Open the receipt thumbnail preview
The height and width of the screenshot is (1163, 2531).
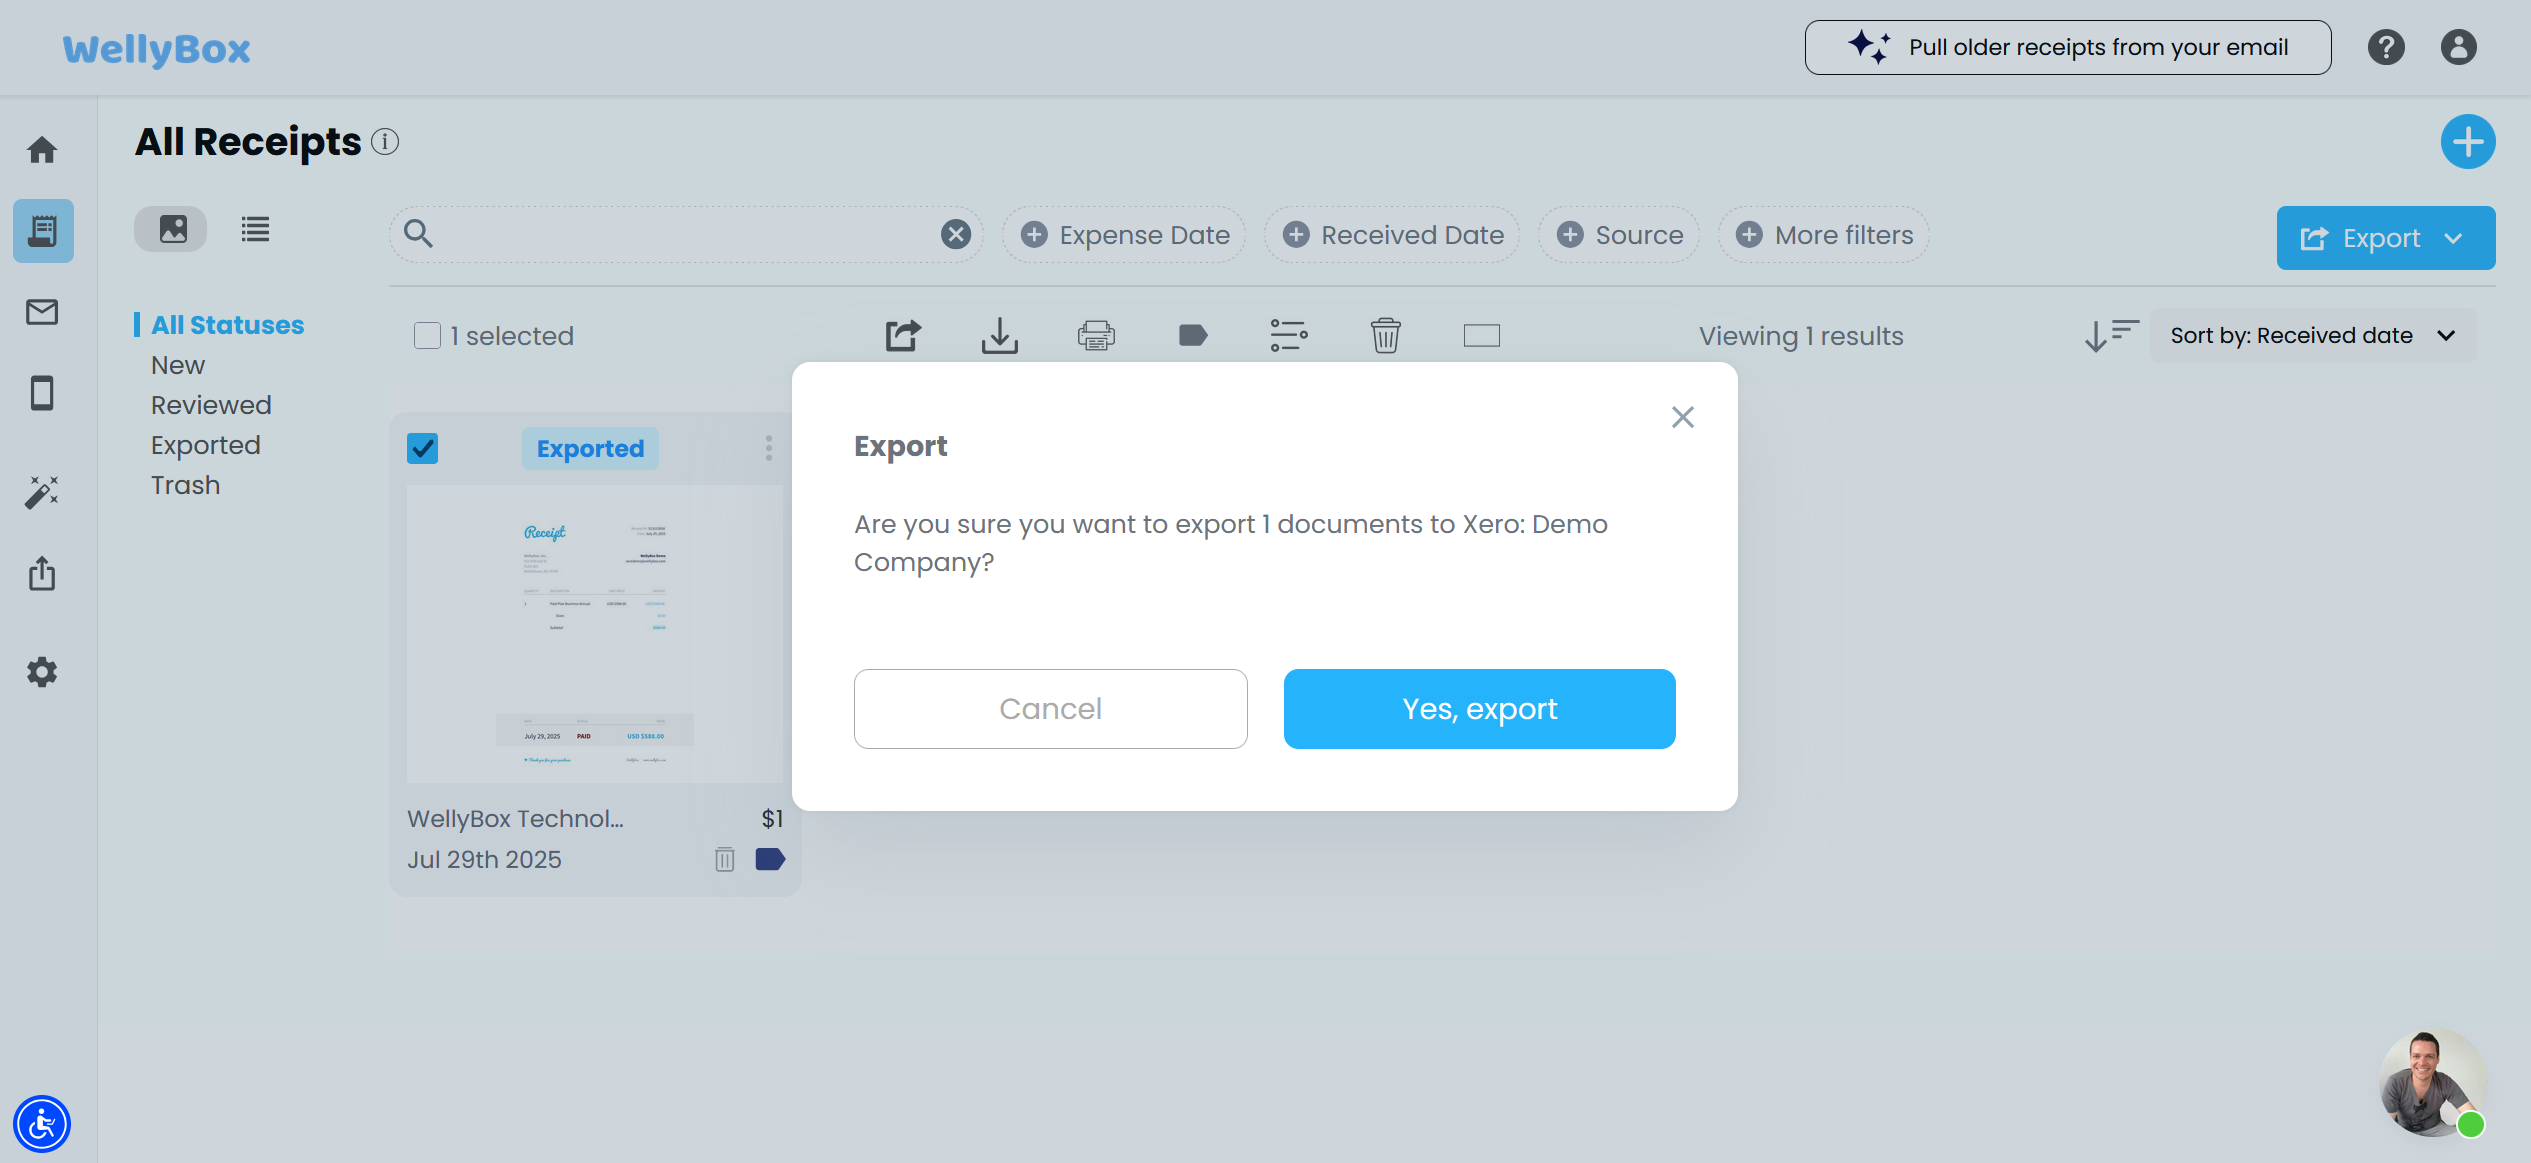coord(595,634)
